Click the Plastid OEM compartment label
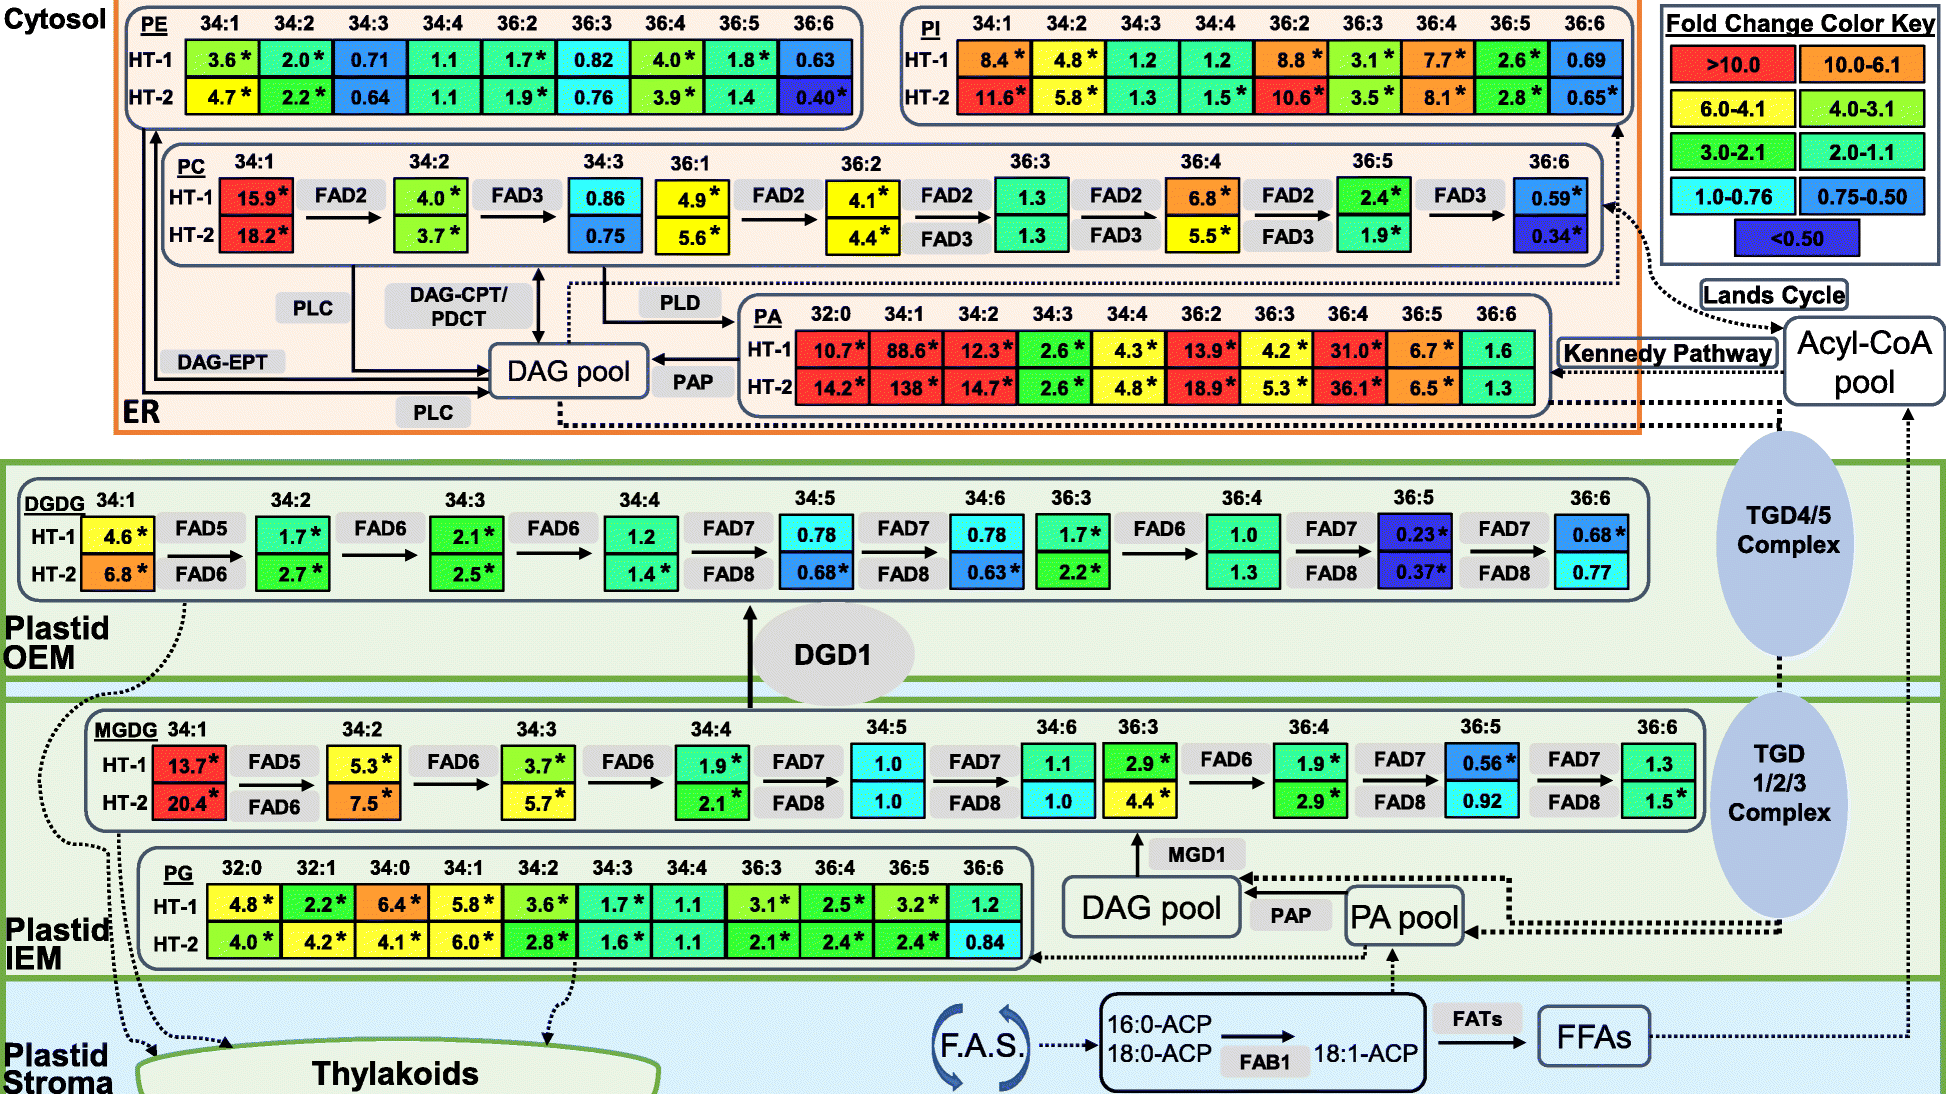 (x=57, y=643)
